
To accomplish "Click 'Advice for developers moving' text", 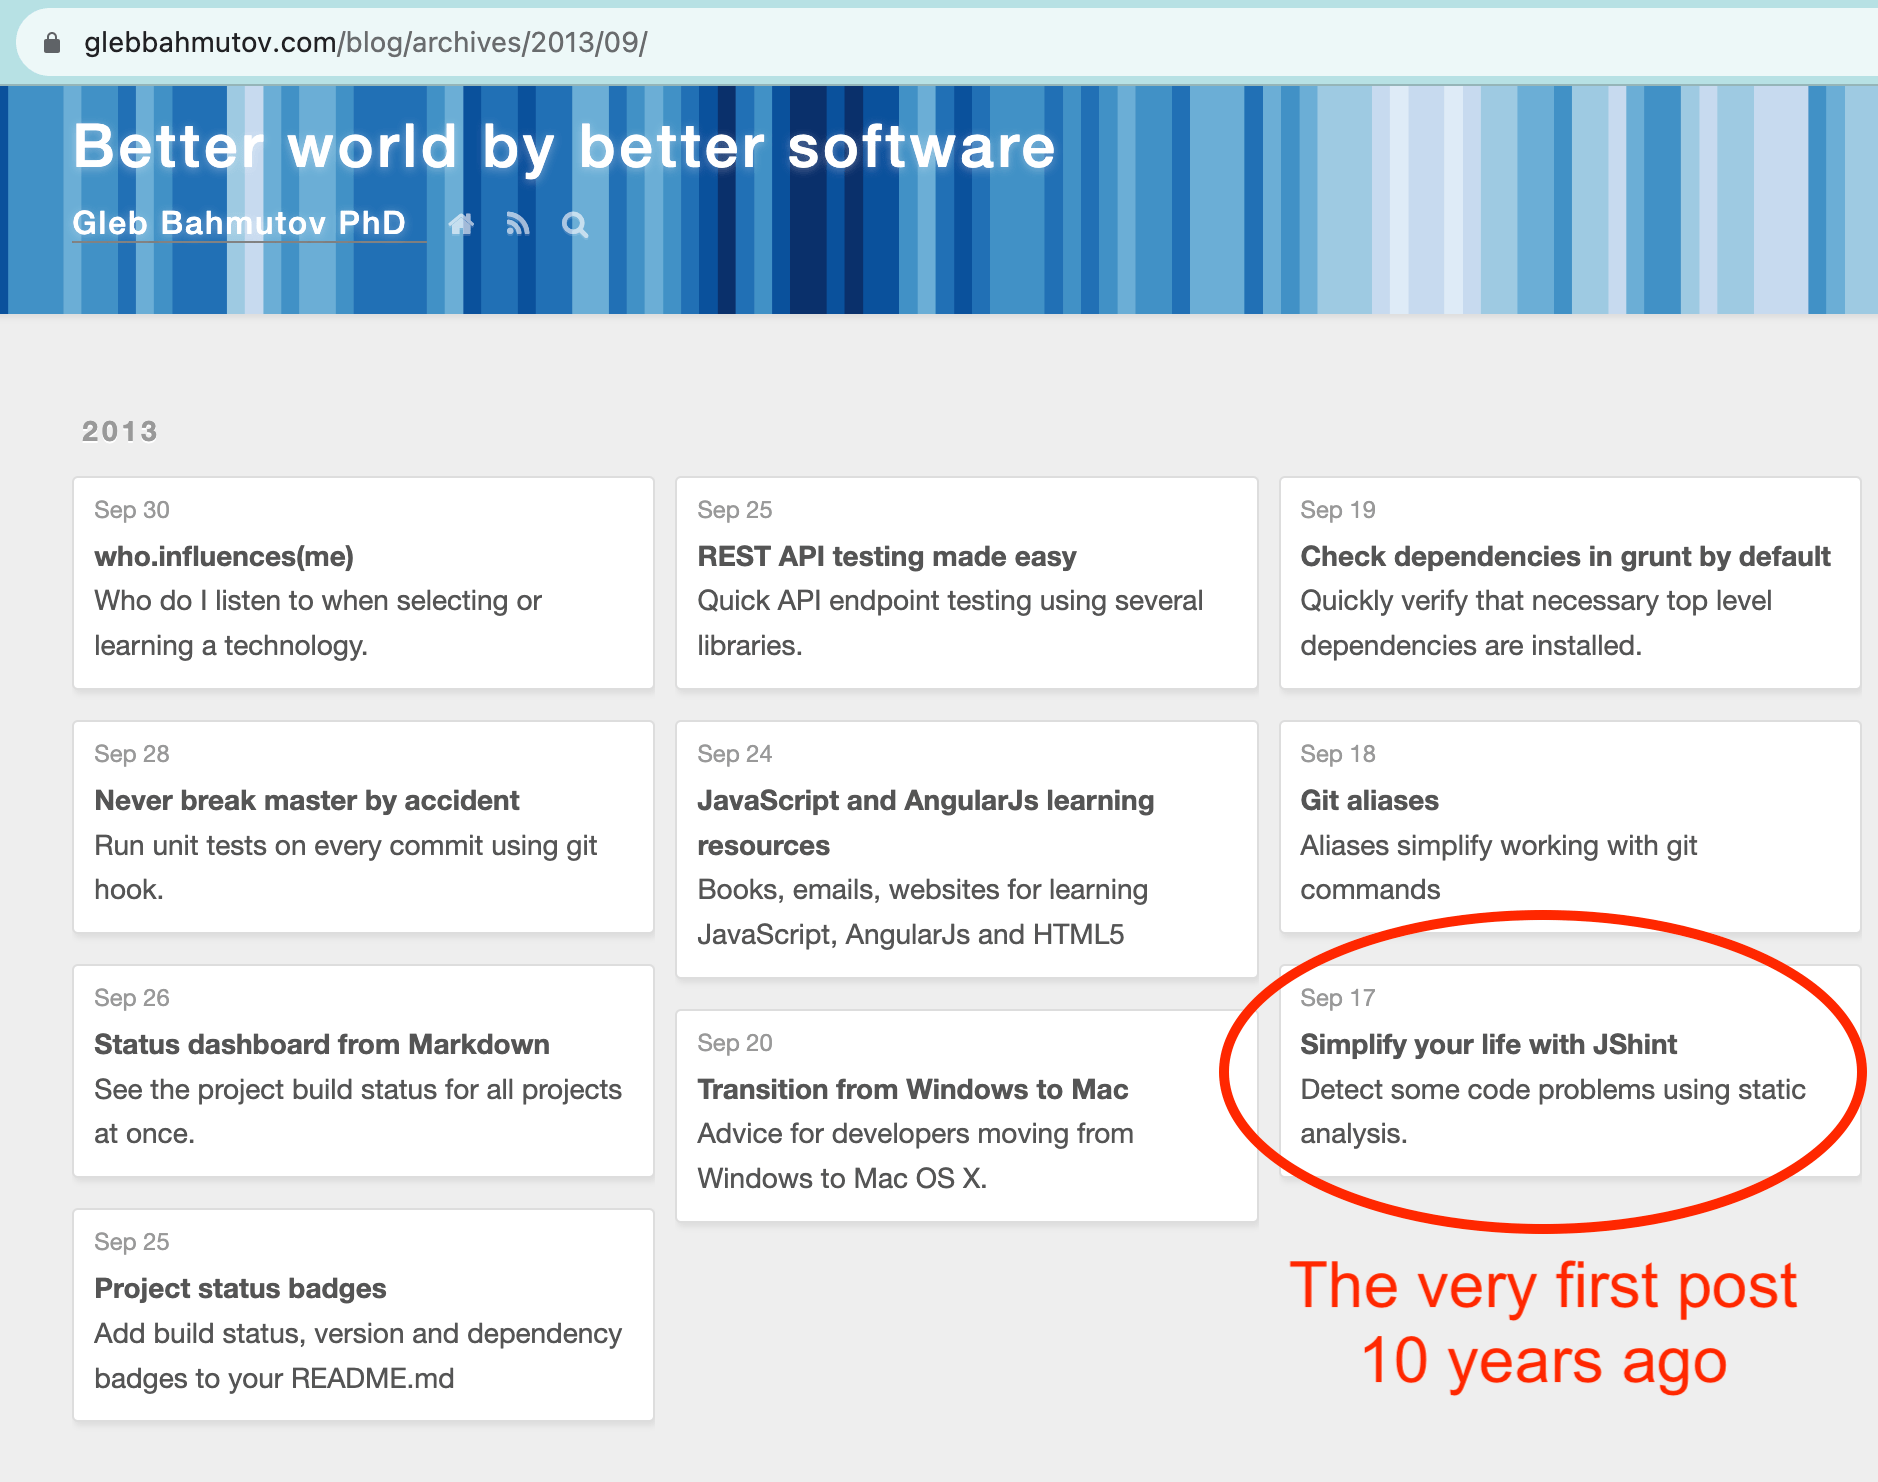I will click(915, 1156).
